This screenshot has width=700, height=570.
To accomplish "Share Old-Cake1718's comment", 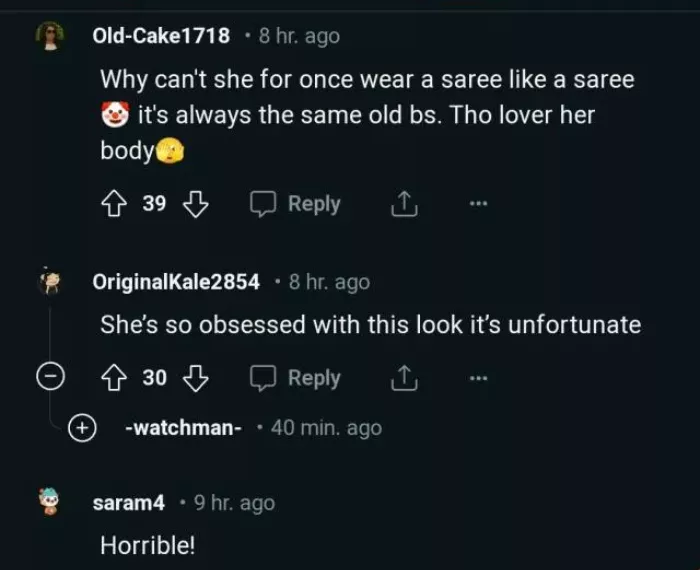I will tap(400, 204).
